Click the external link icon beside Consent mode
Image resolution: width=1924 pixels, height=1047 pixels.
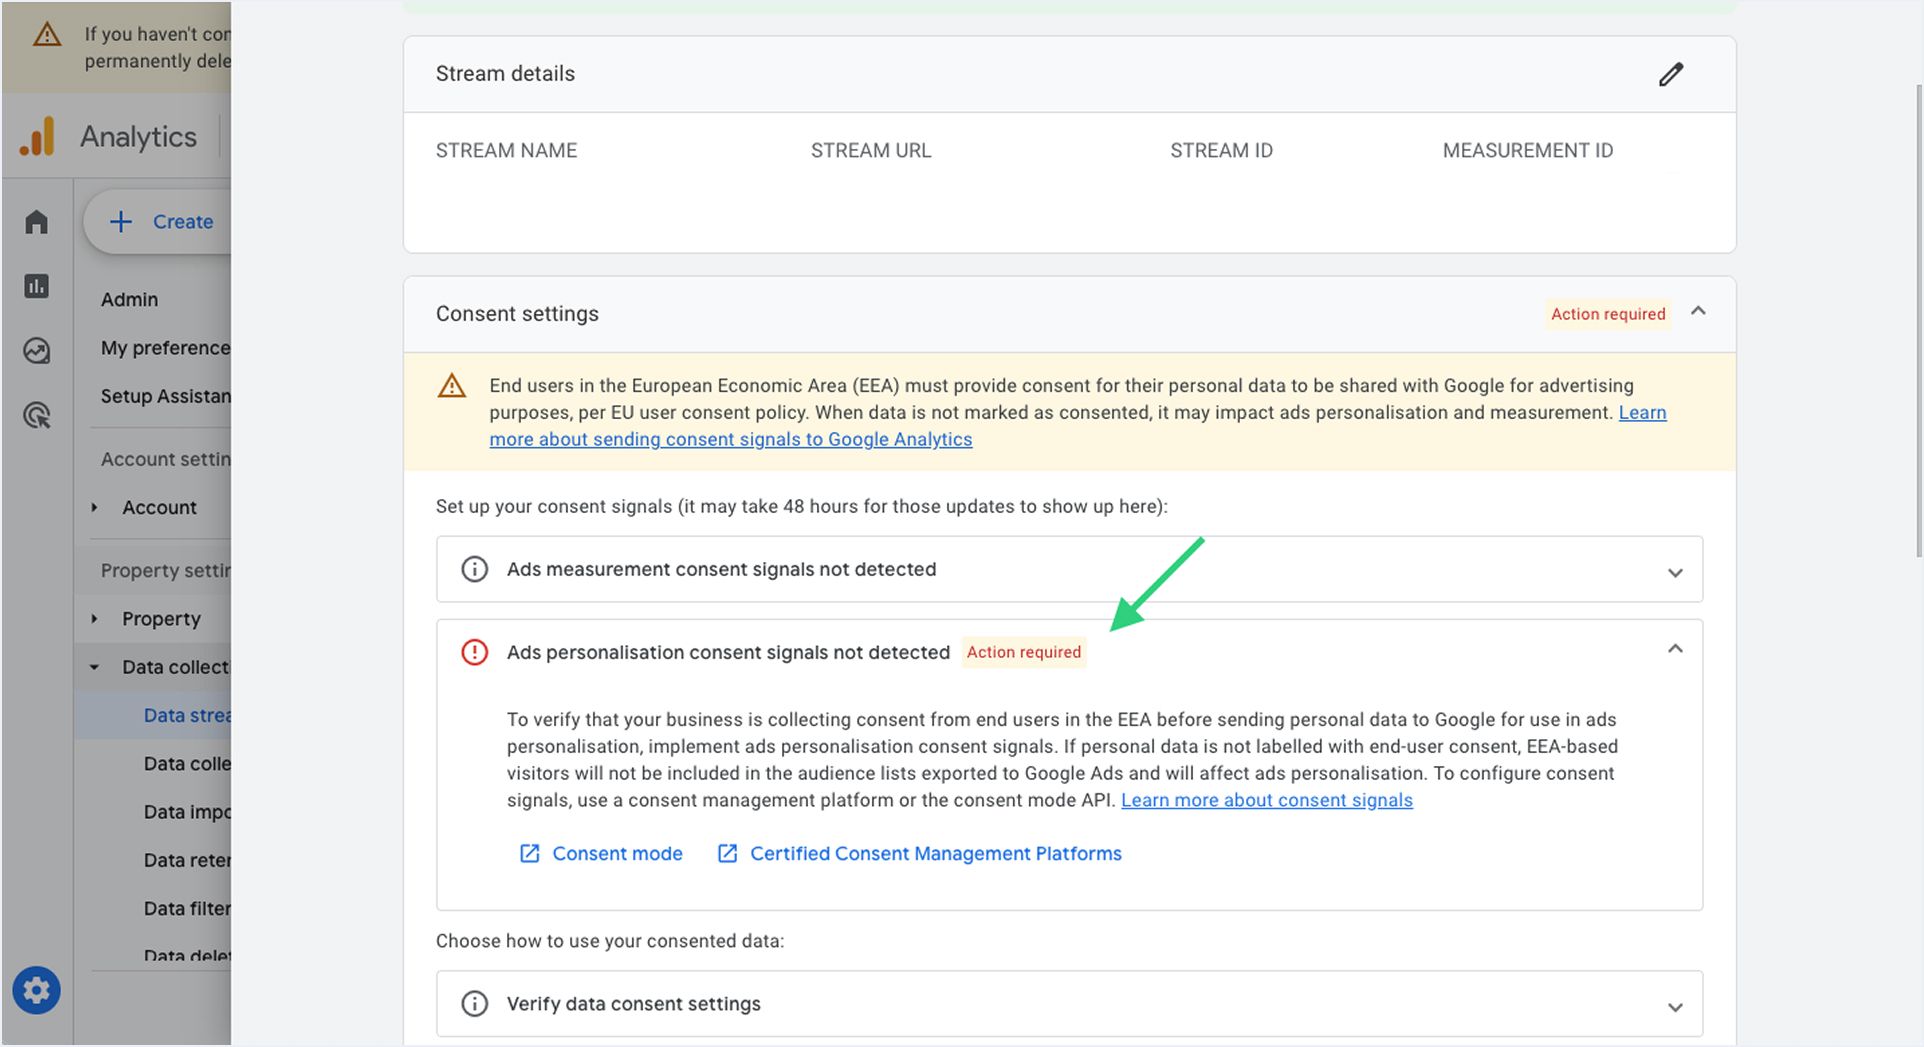[528, 853]
